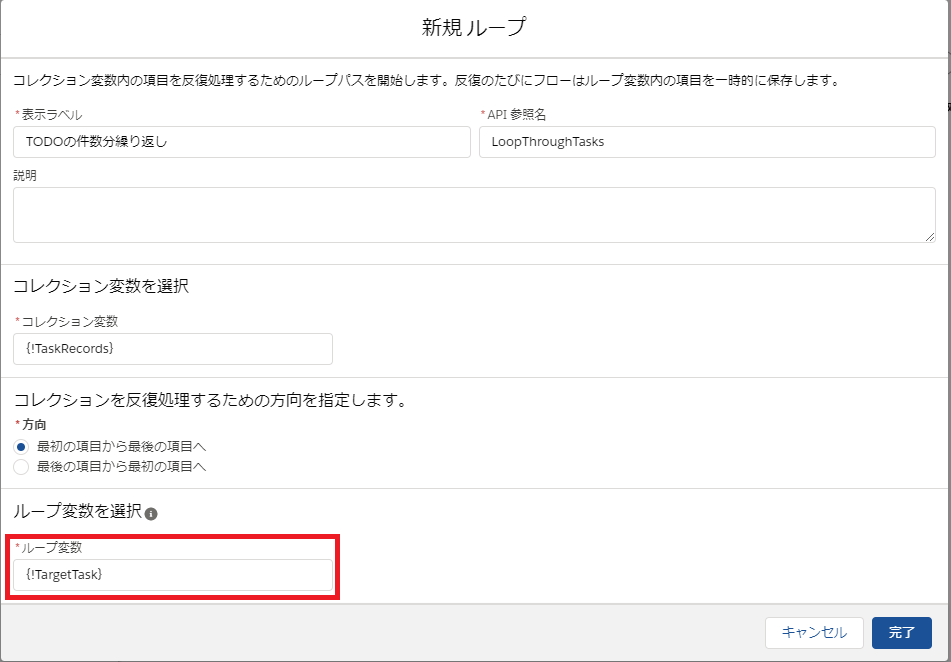Viewport: 951px width, 662px height.
Task: Select 最初の項目から最後の項目へ radio button
Action: click(x=21, y=447)
